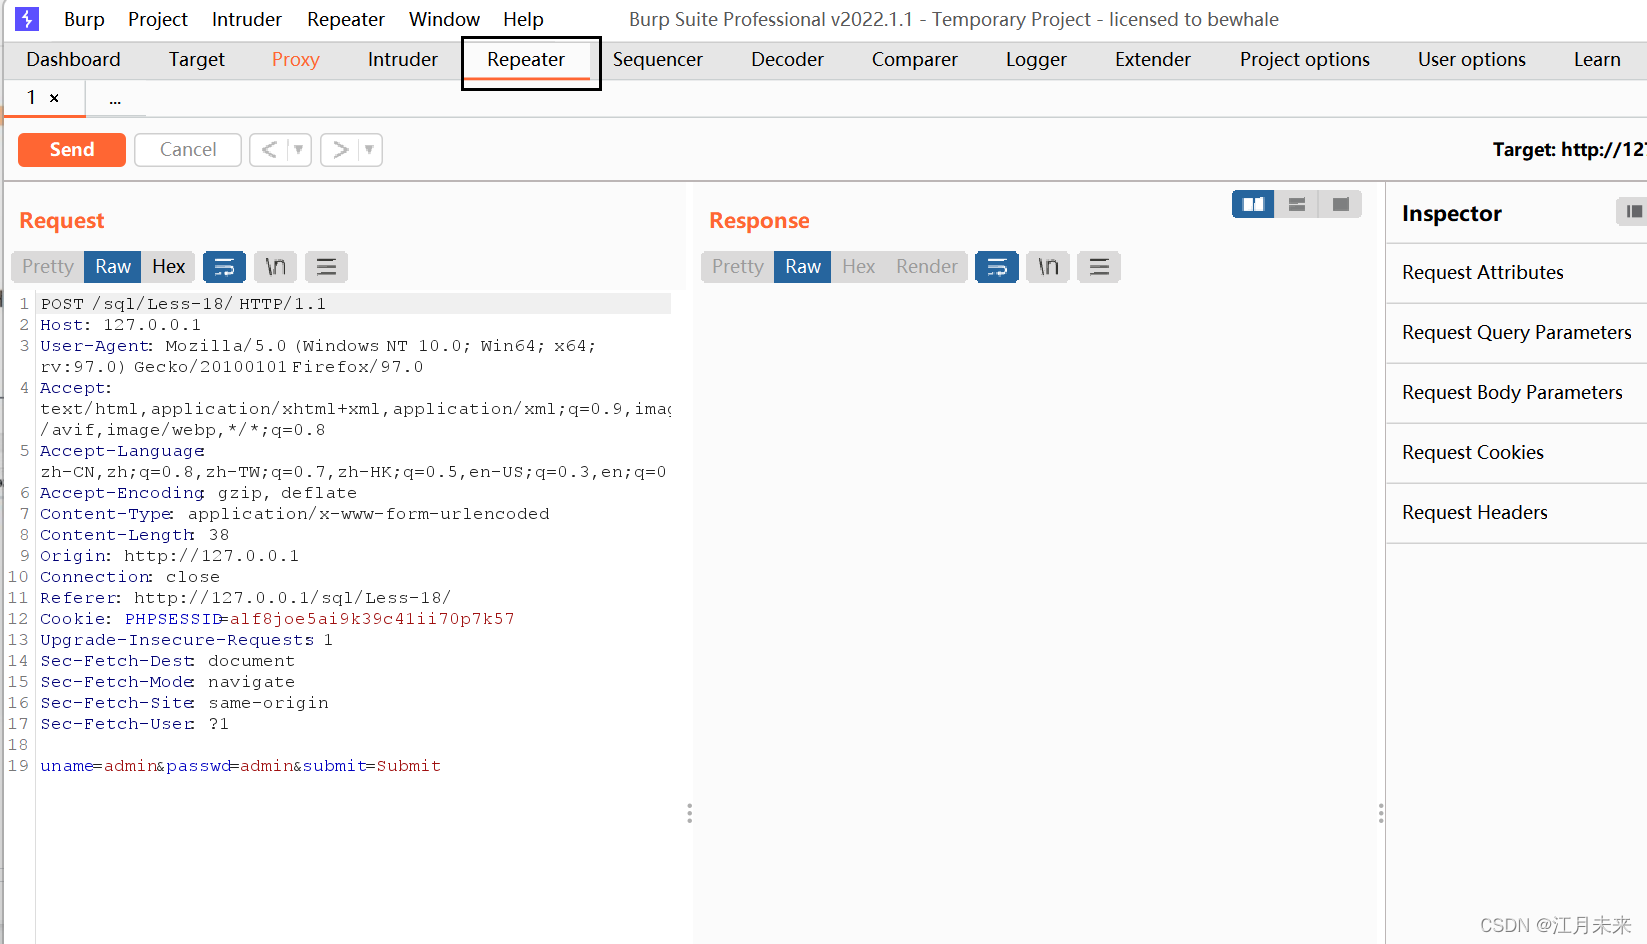Select the Hex view in Response
The width and height of the screenshot is (1647, 944).
(859, 267)
